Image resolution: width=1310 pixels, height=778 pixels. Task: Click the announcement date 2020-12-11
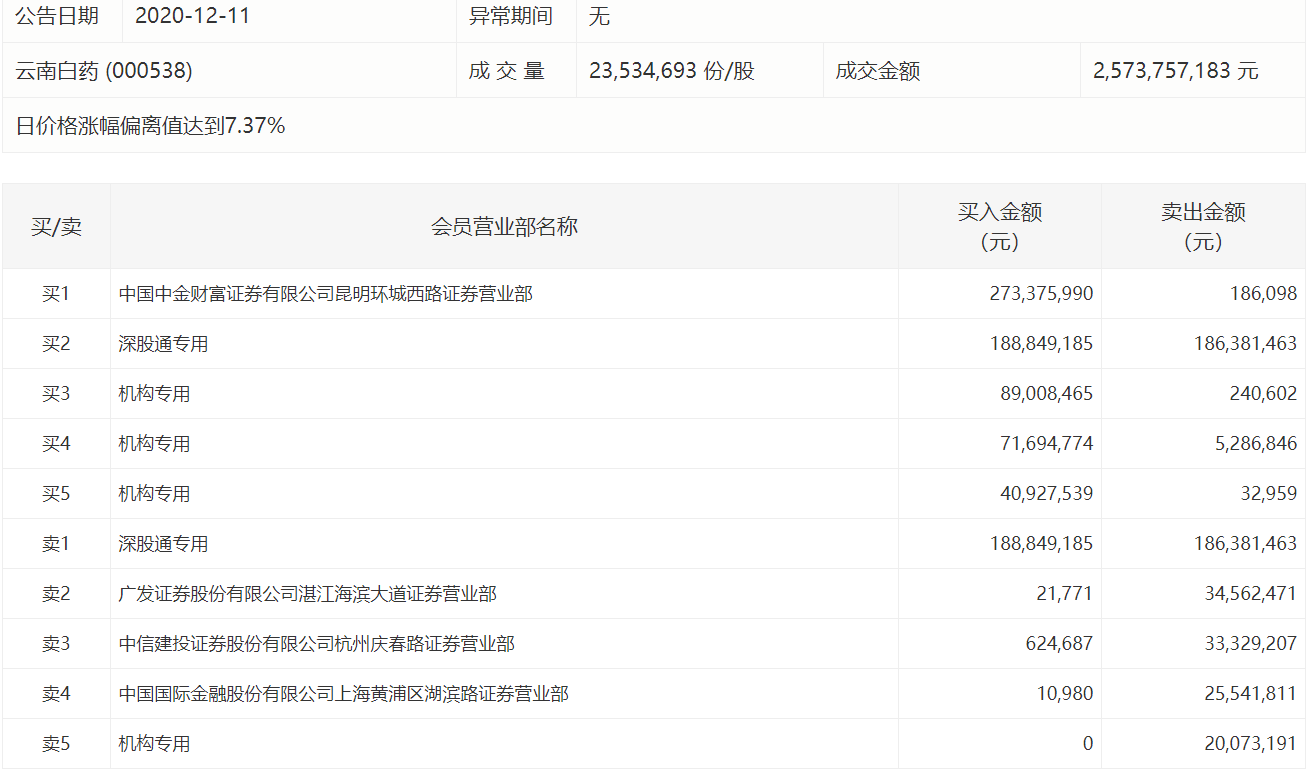(192, 16)
